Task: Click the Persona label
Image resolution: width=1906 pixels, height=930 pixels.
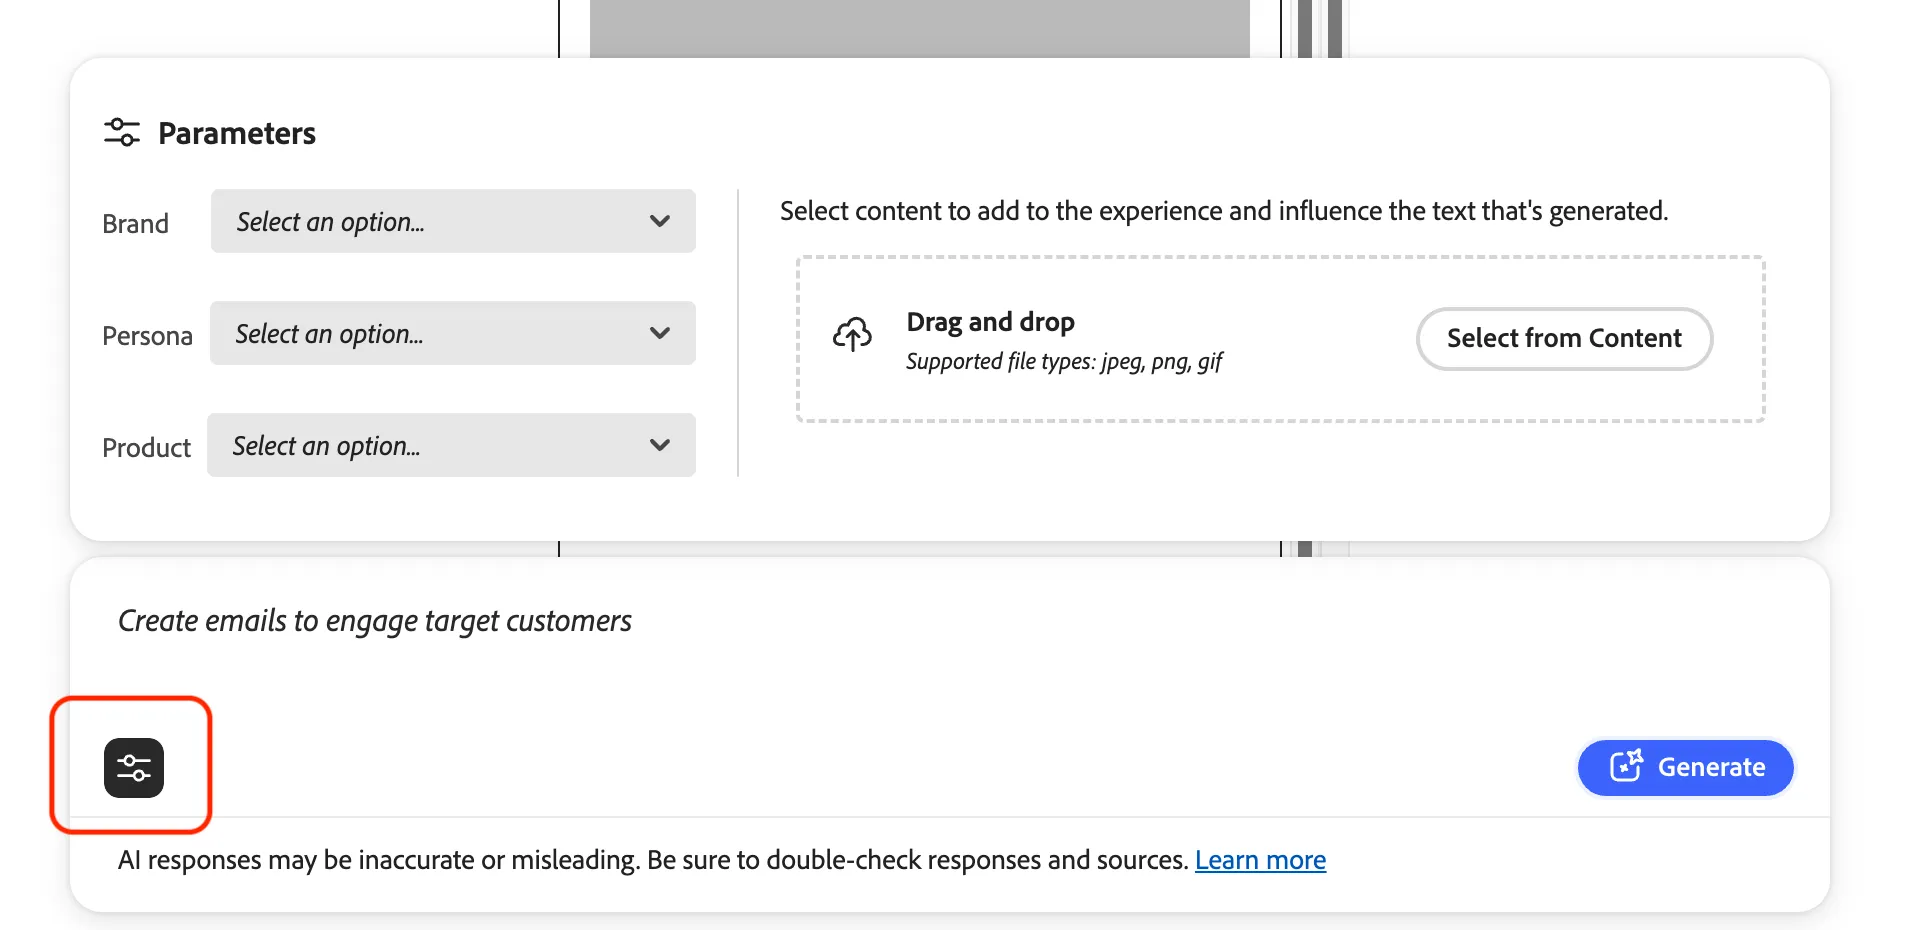Action: tap(147, 335)
